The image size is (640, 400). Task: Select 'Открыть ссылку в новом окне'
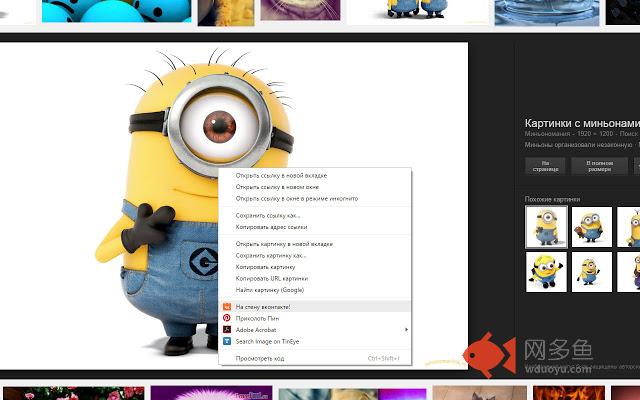[x=277, y=187]
